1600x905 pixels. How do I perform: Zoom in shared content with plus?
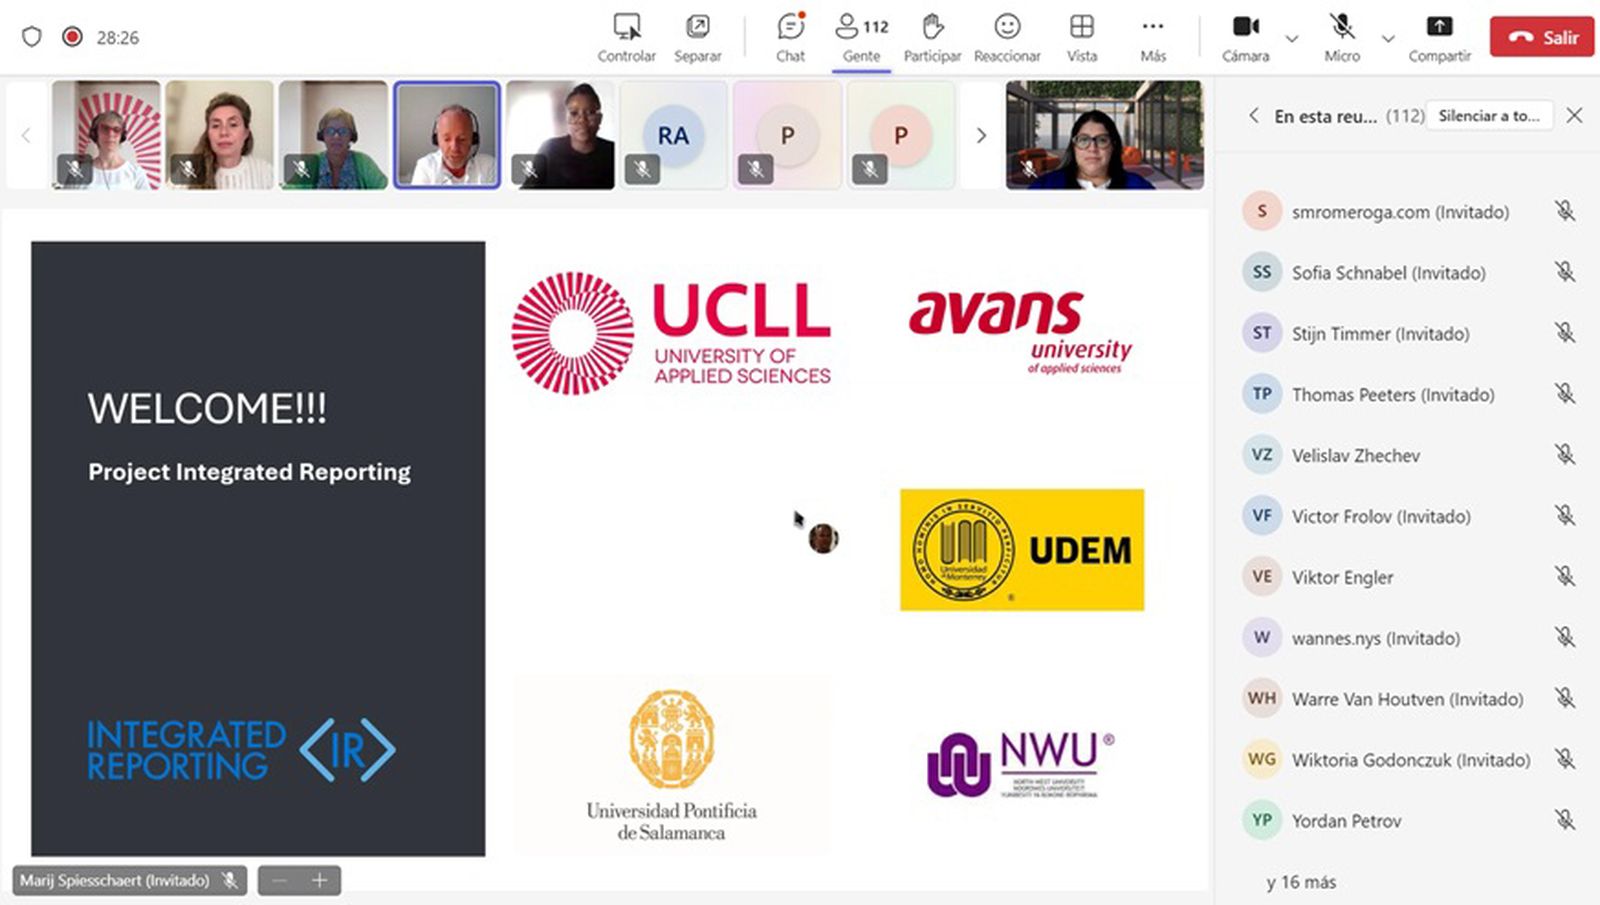tap(320, 880)
